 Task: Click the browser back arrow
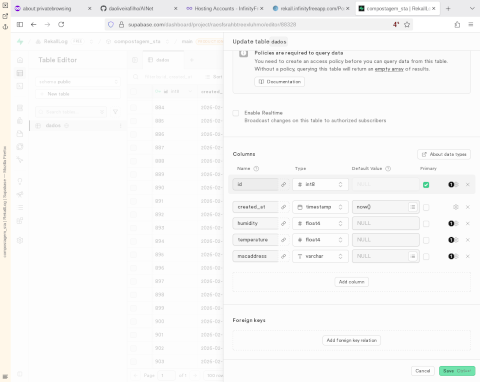(33, 24)
